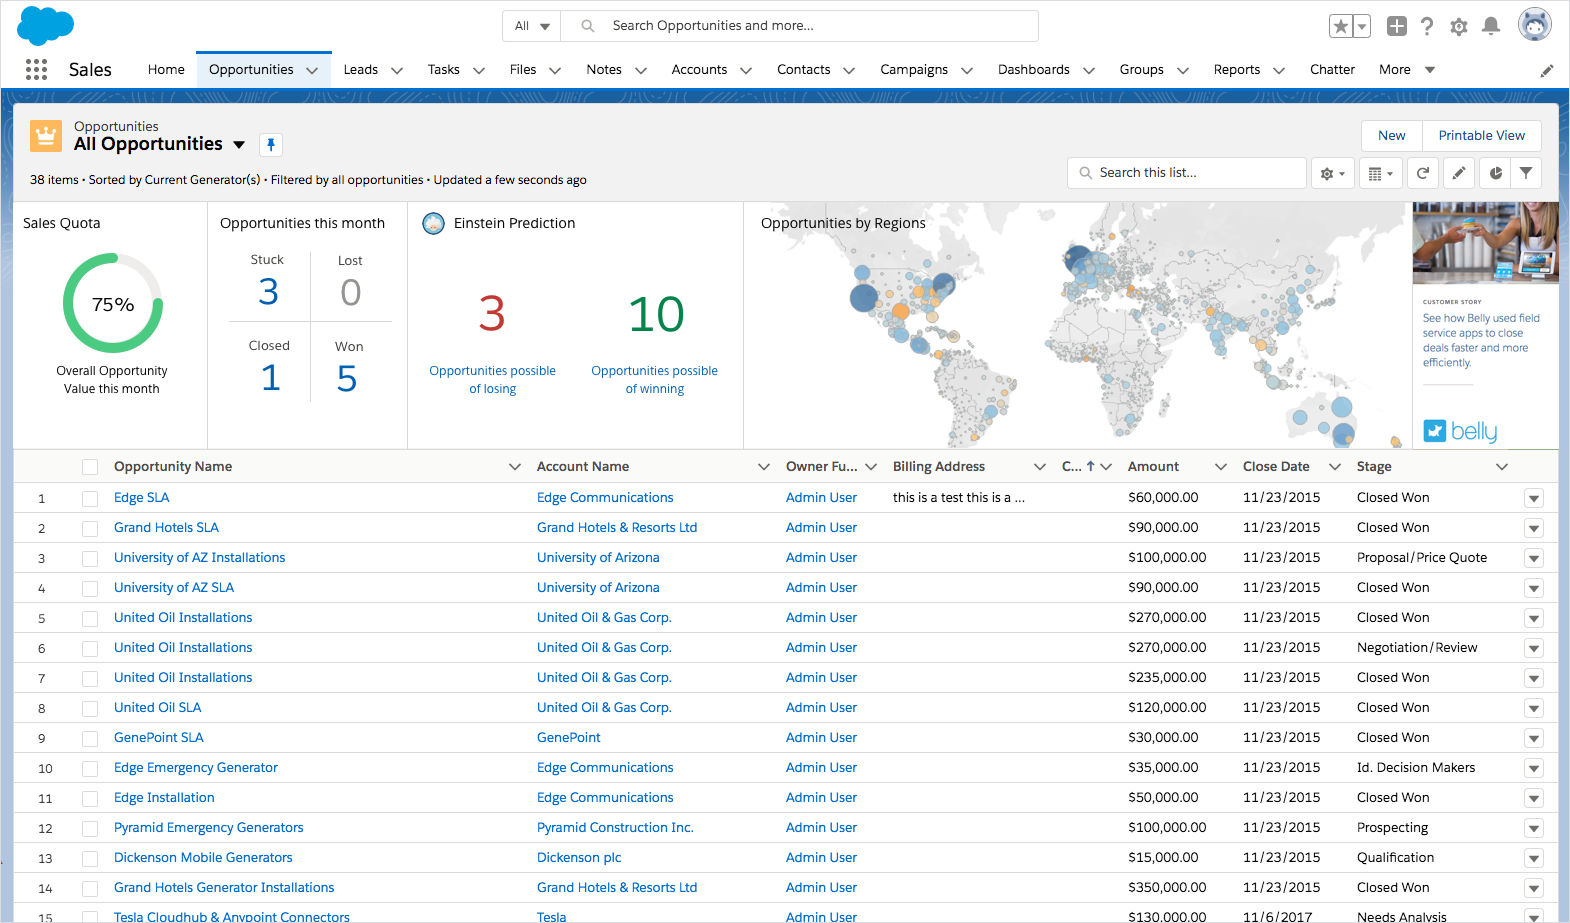Click the Favorites star icon

click(1341, 26)
